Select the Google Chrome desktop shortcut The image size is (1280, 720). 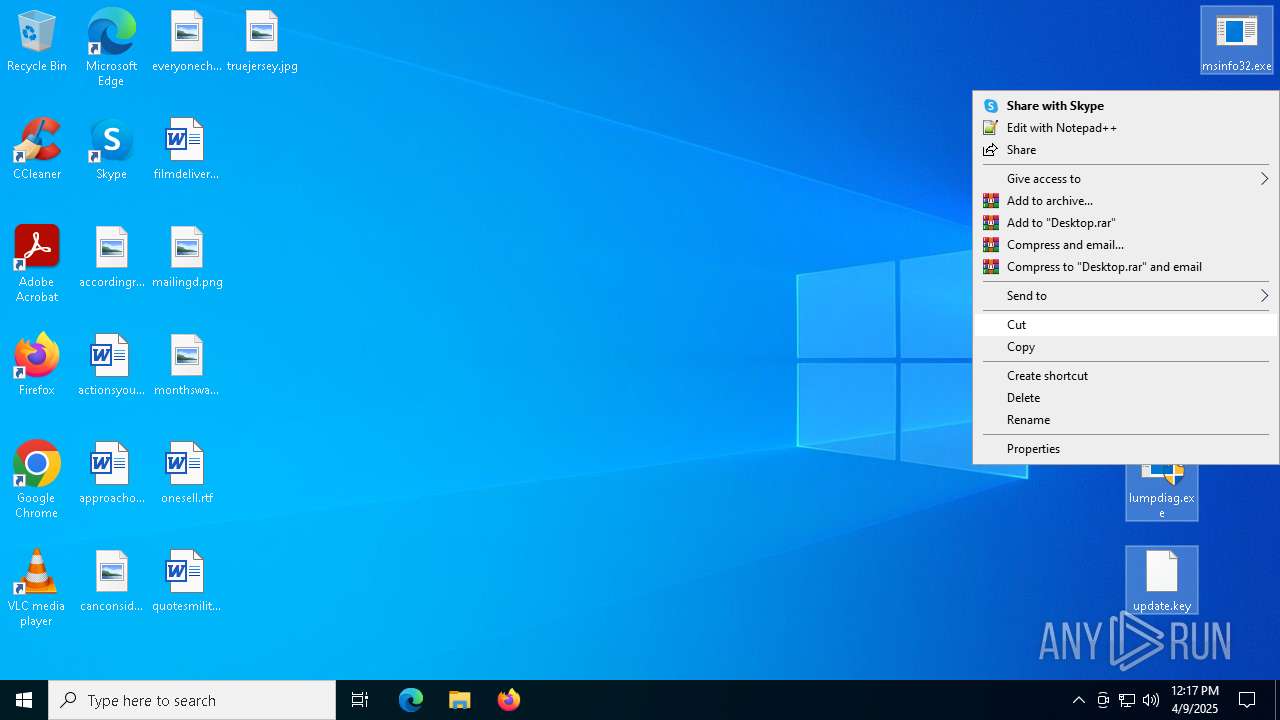pos(37,480)
